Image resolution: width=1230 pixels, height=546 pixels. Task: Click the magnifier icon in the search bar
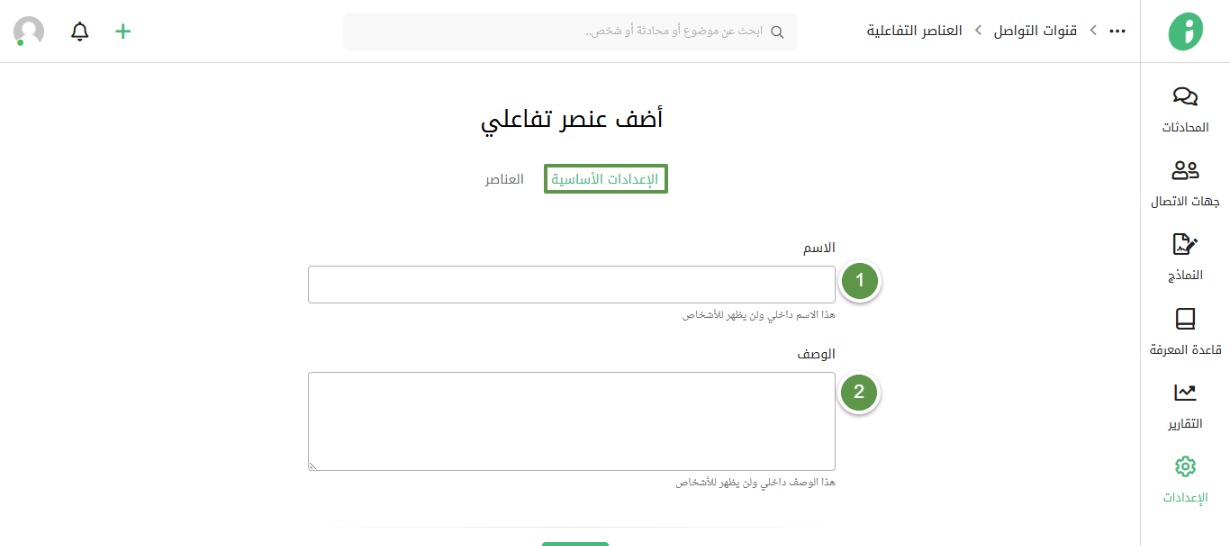[777, 32]
